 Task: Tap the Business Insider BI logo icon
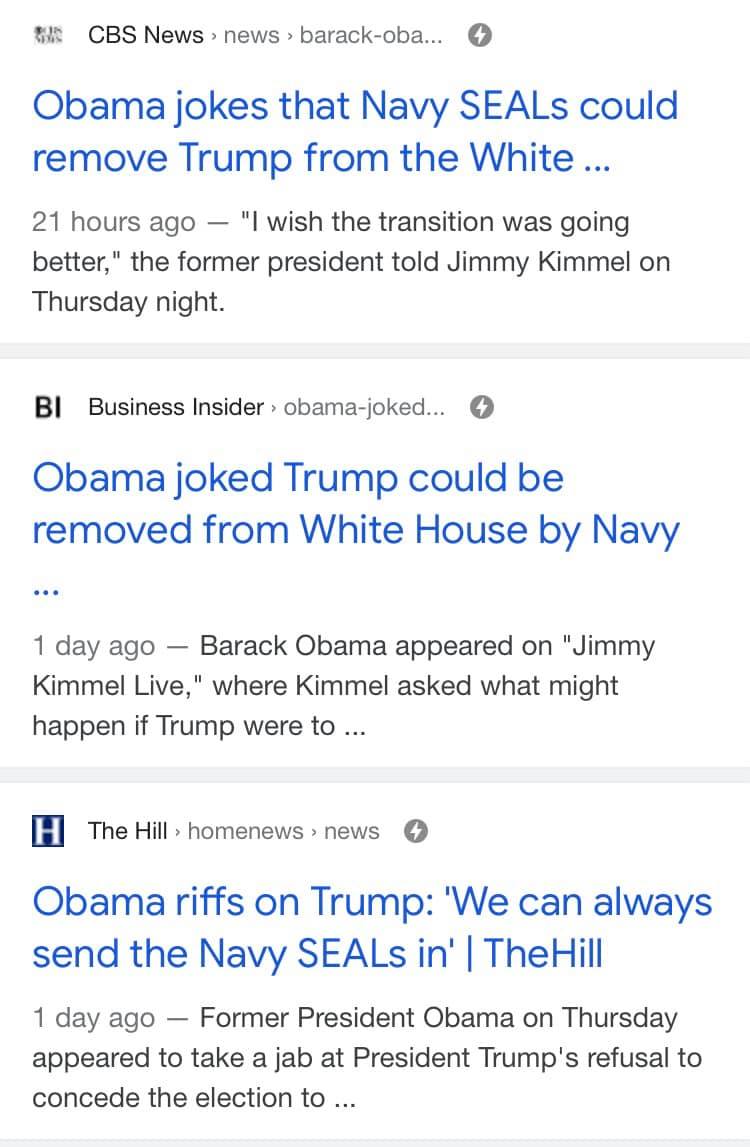click(x=48, y=407)
